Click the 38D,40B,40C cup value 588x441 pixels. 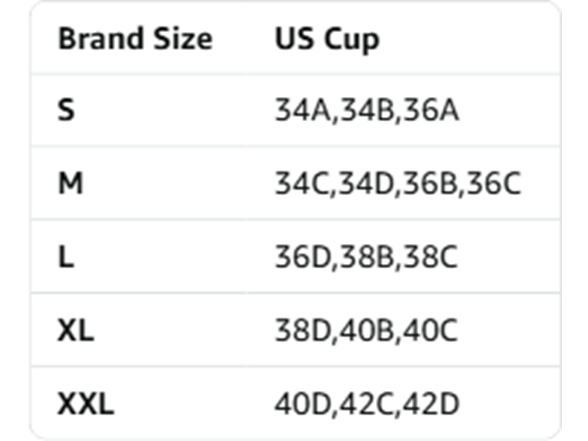(x=366, y=330)
